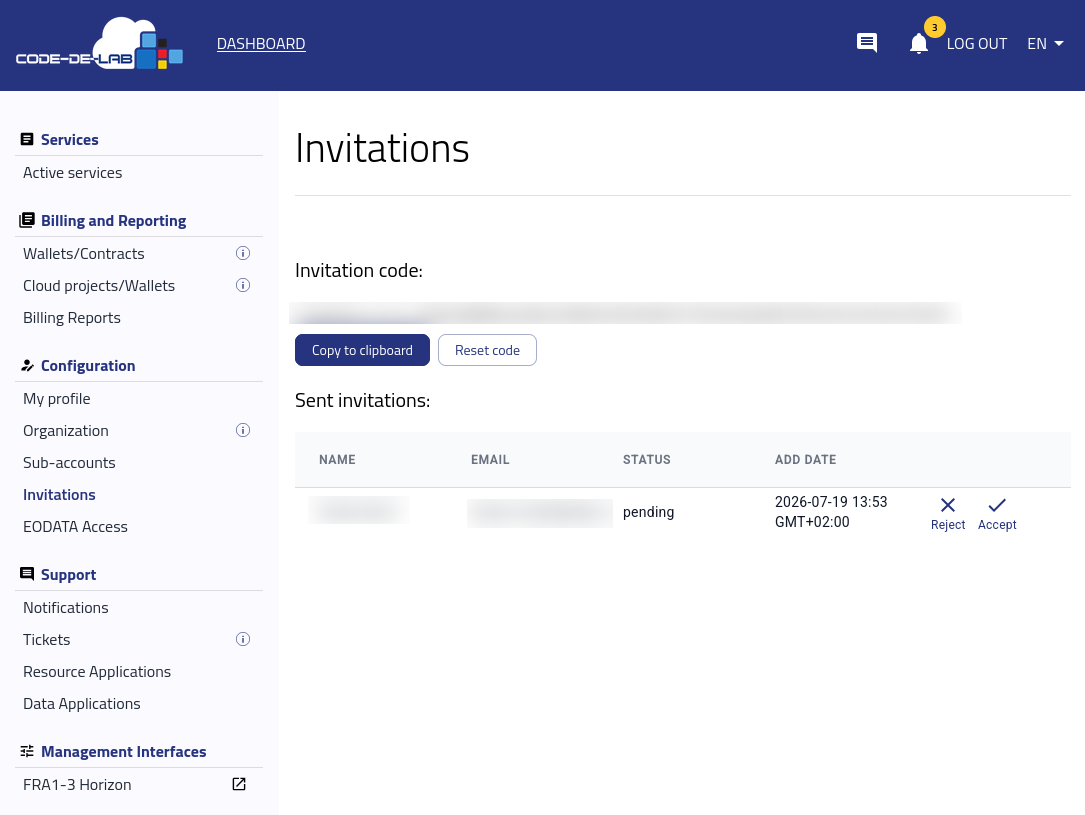This screenshot has width=1085, height=815.
Task: Show info icon beside Tickets
Action: (x=243, y=639)
